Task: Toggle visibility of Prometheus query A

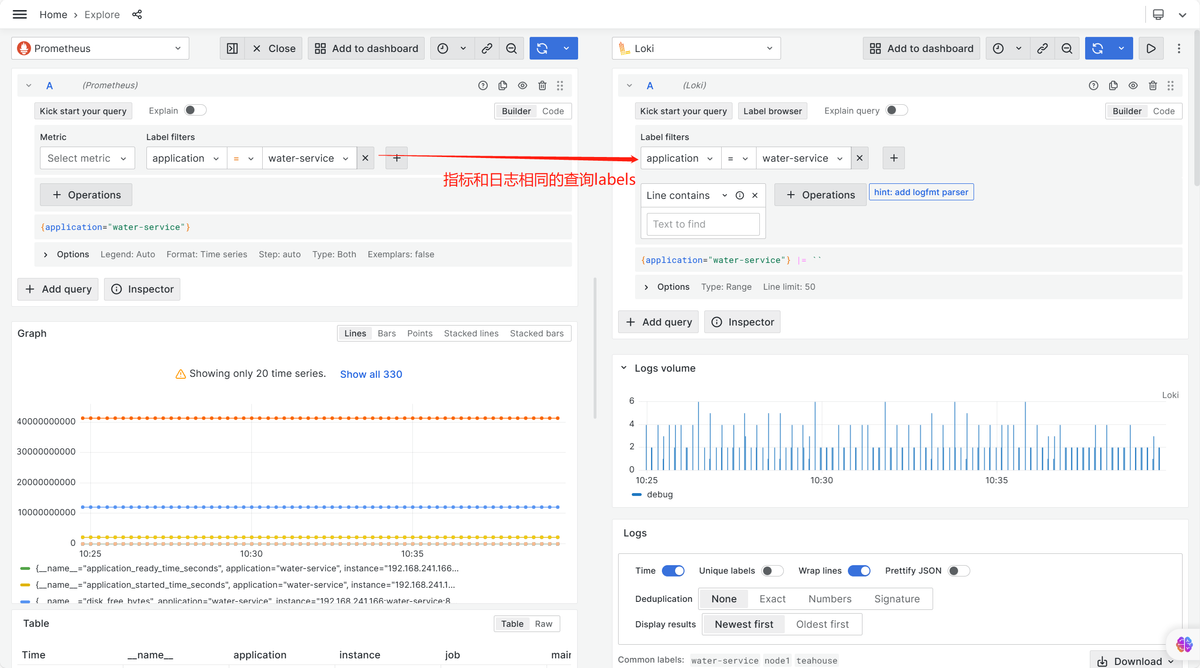Action: click(x=522, y=86)
